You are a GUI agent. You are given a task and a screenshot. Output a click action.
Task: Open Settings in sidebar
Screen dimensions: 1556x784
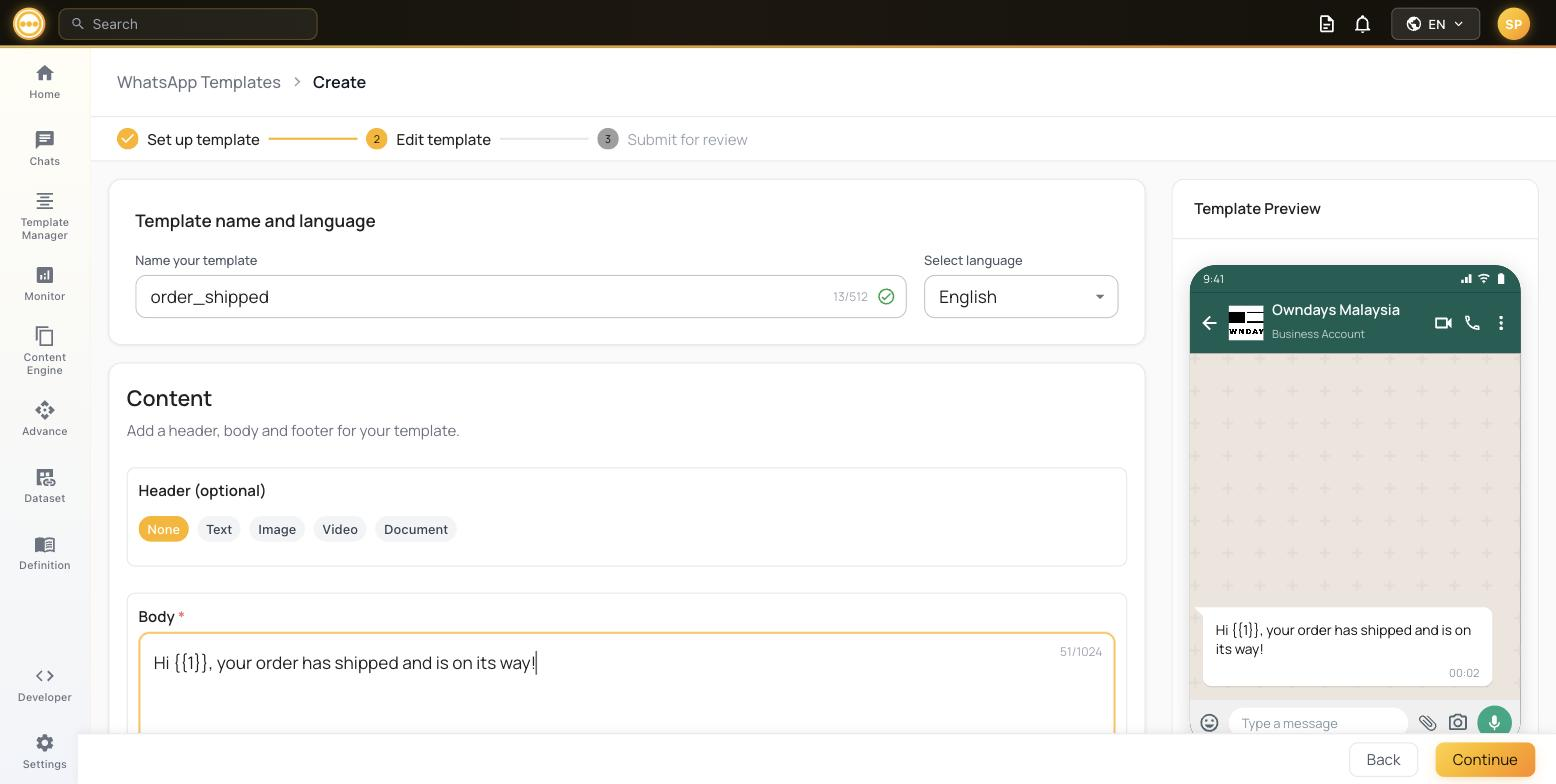pyautogui.click(x=44, y=752)
